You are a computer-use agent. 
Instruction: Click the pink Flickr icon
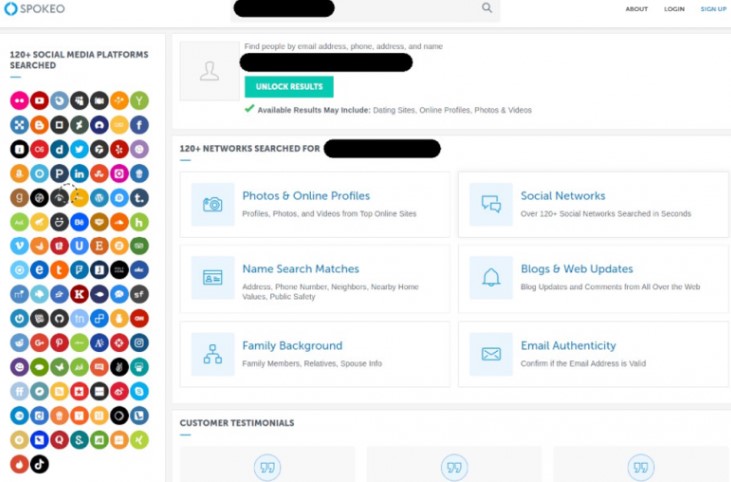click(x=19, y=101)
